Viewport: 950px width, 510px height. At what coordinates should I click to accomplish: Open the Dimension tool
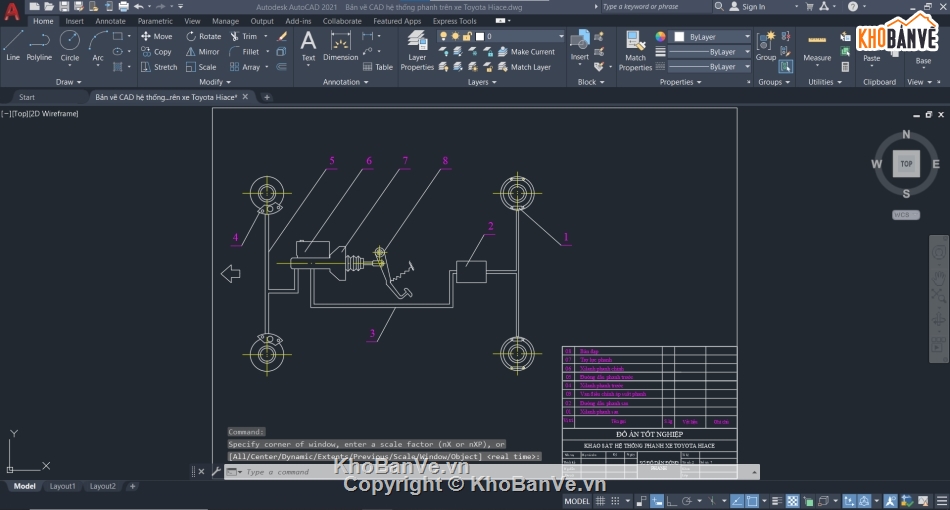coord(340,46)
